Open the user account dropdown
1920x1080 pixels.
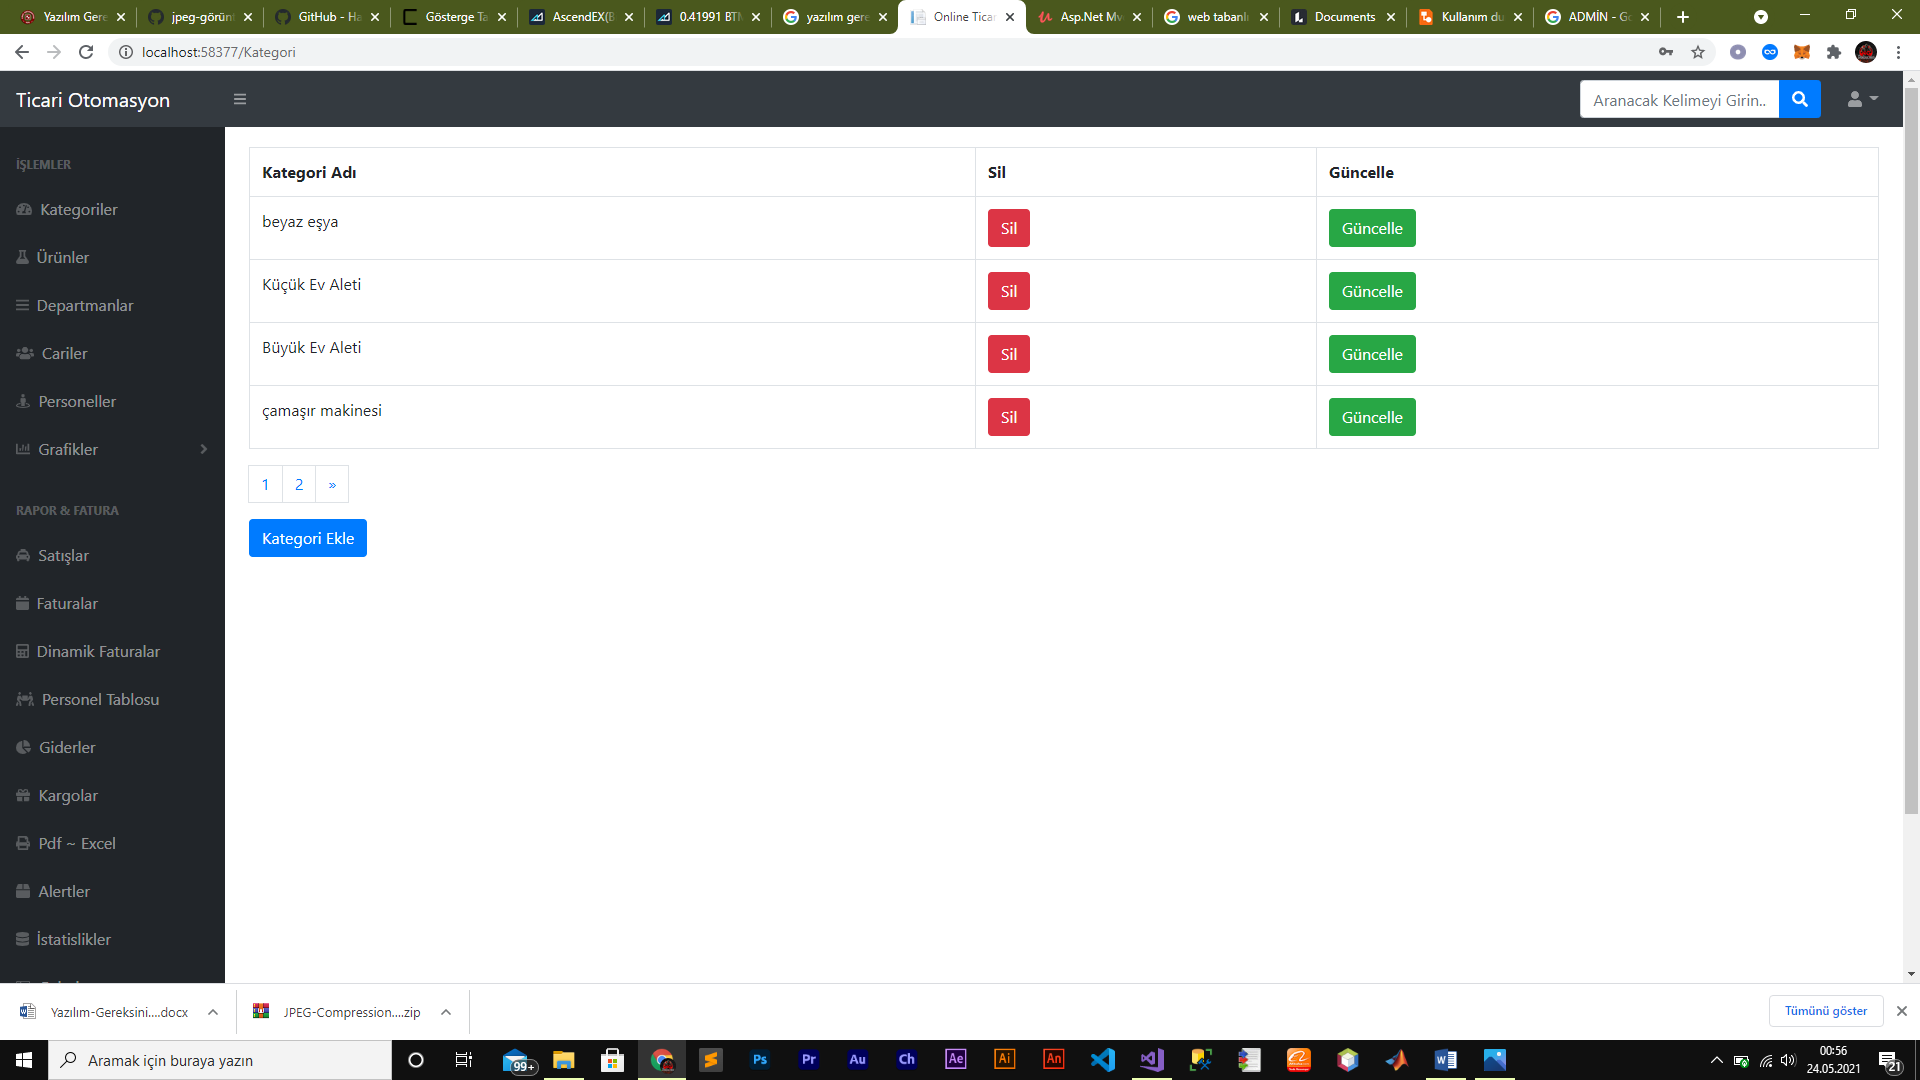[1860, 99]
